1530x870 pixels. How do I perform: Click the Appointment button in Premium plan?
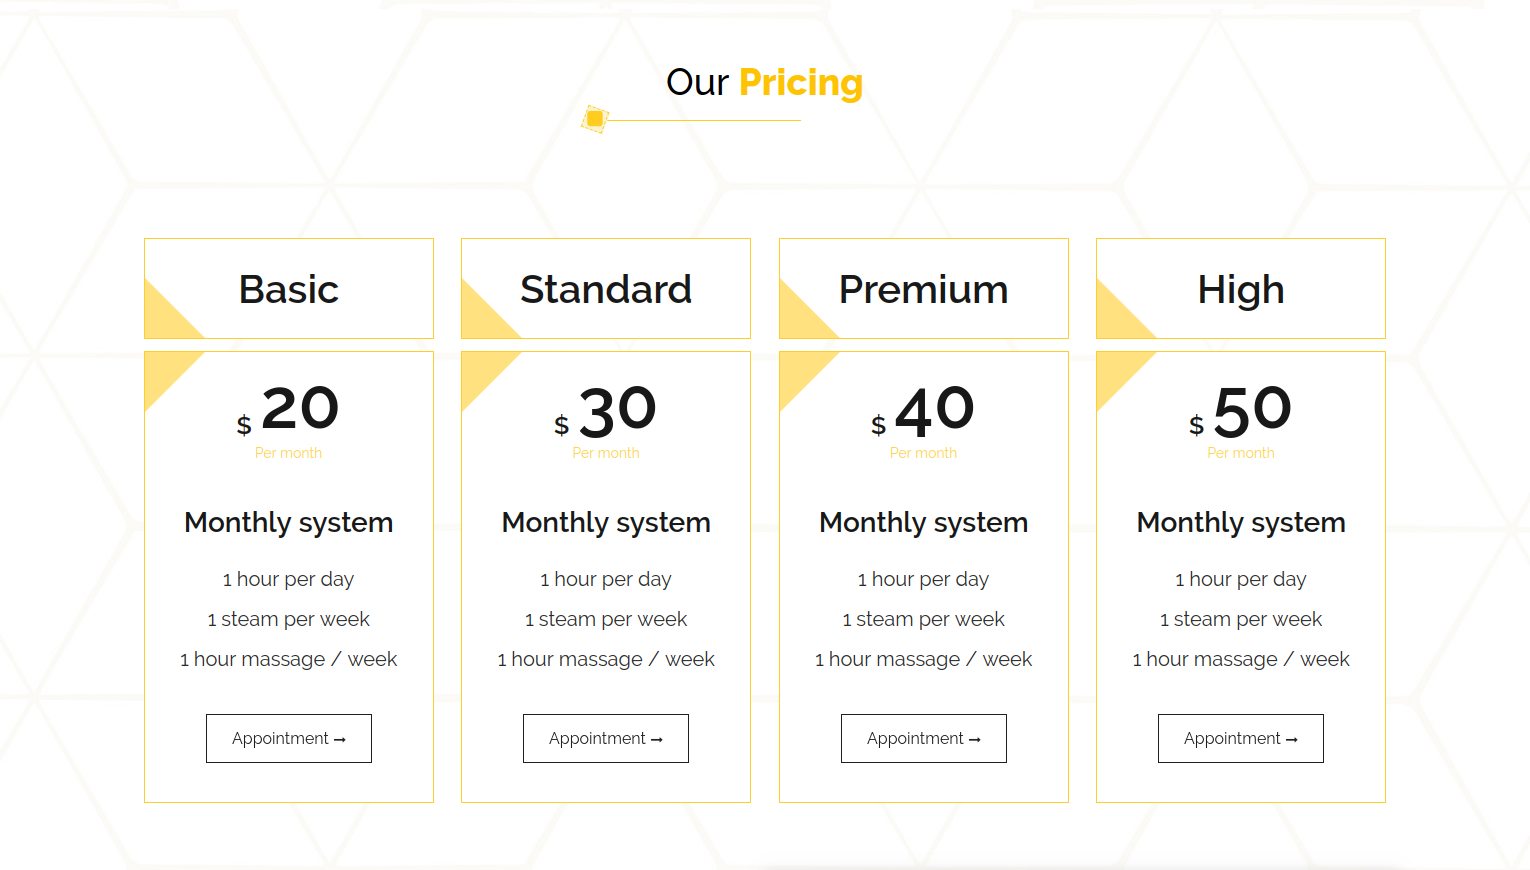tap(924, 738)
